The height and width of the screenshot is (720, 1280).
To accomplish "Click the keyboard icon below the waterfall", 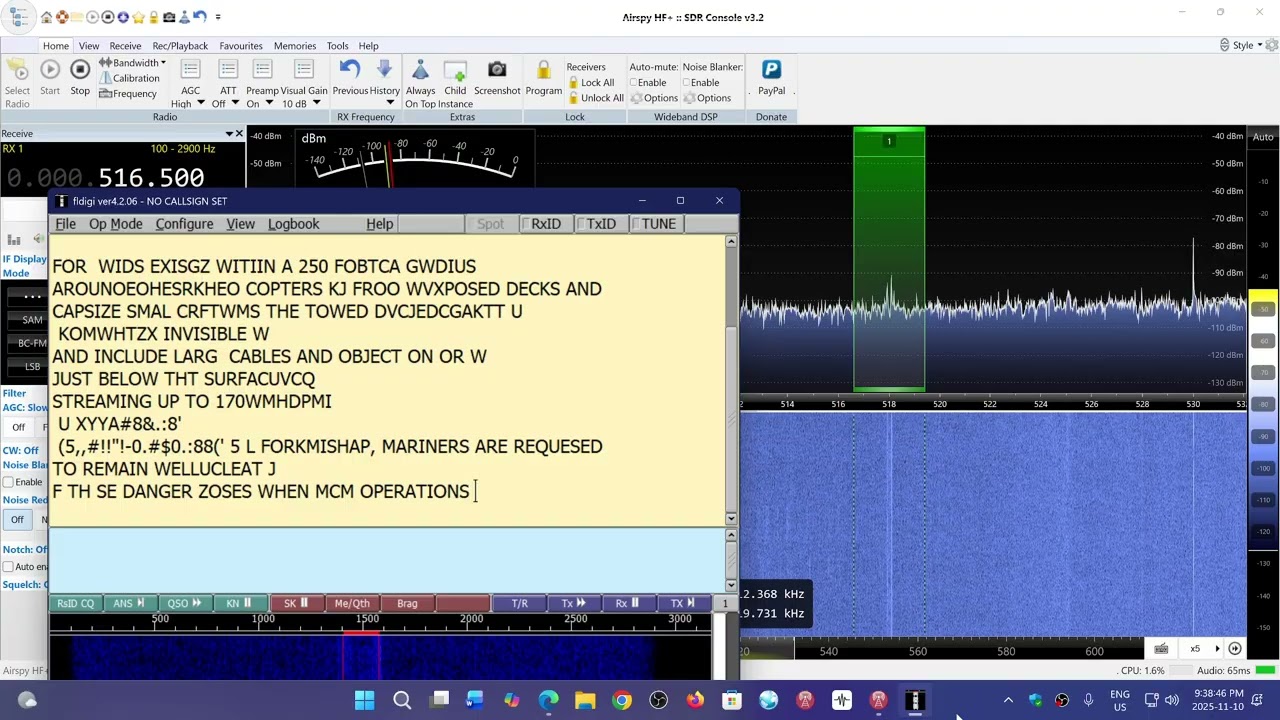I will coord(1161,649).
